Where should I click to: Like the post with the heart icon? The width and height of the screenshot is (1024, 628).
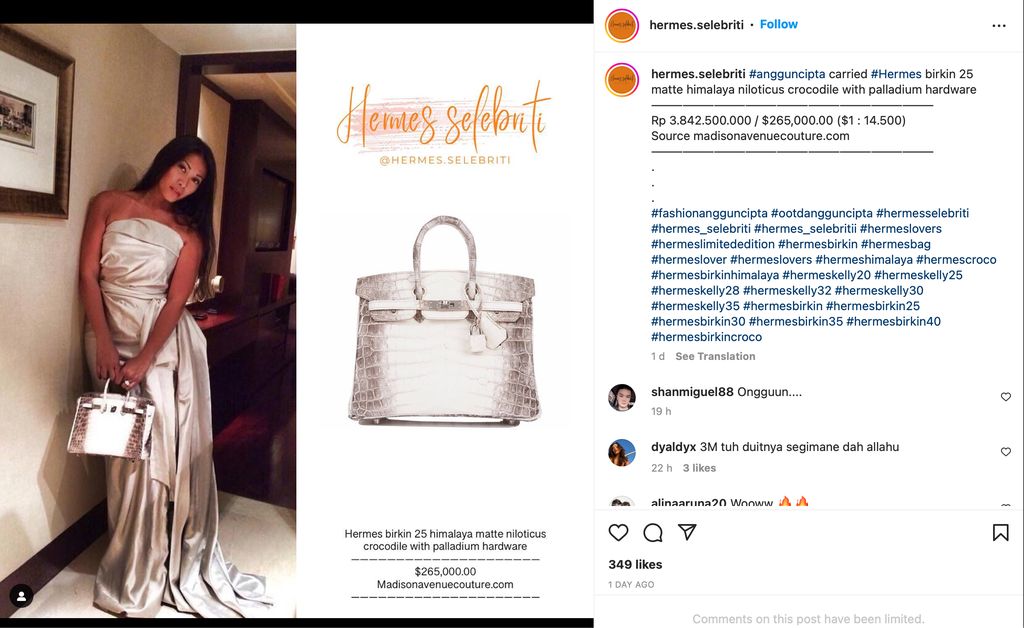point(618,533)
